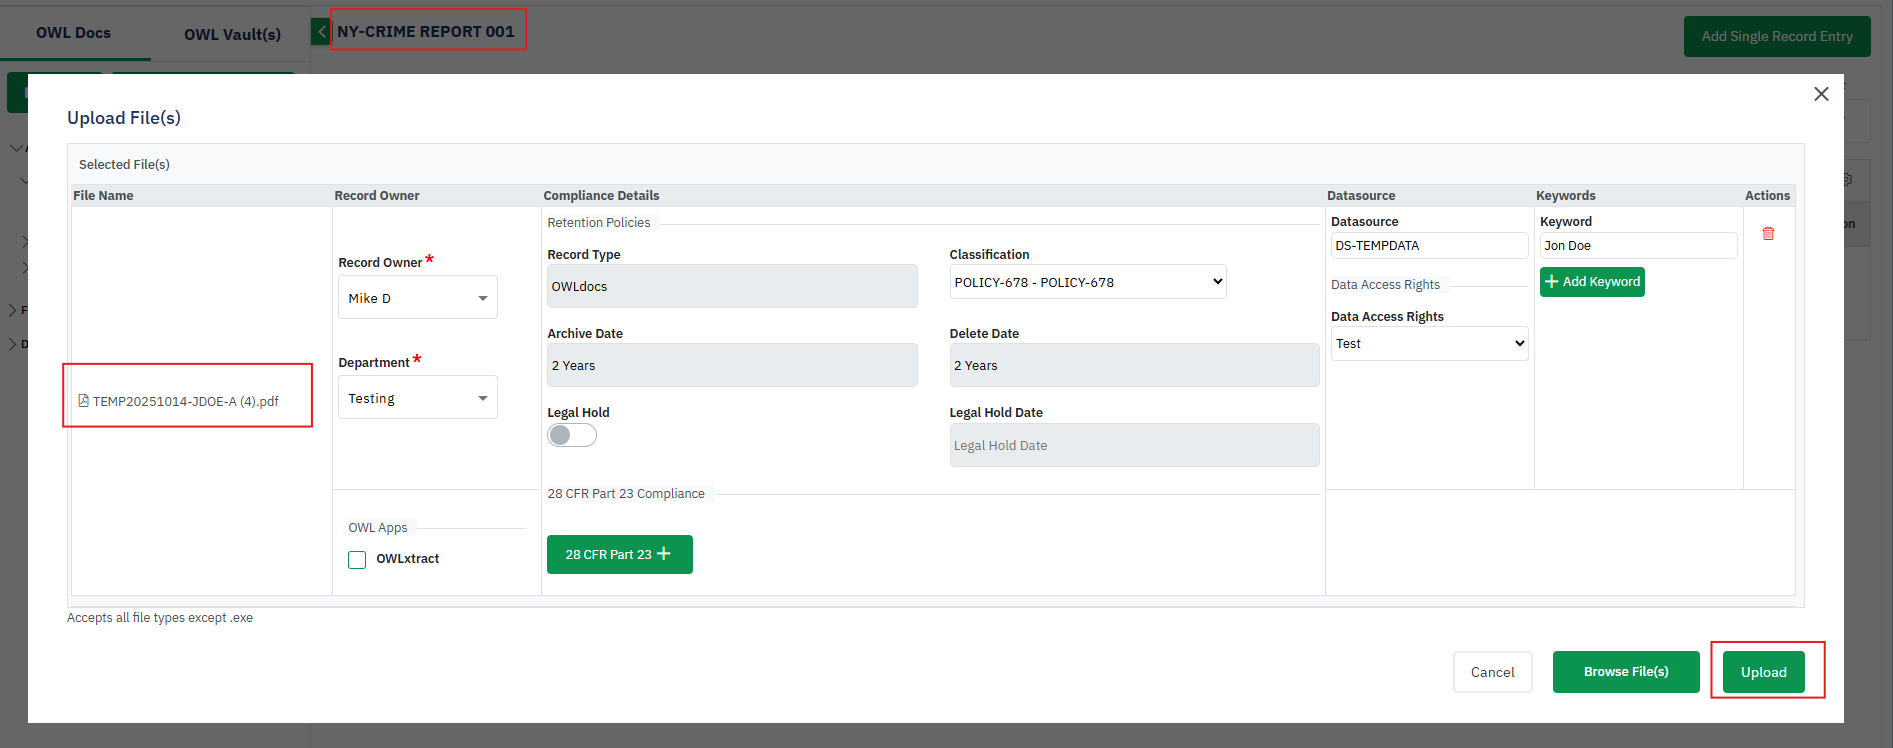Open the Classification POLICY-678 dropdown
1893x748 pixels.
[x=1087, y=282]
